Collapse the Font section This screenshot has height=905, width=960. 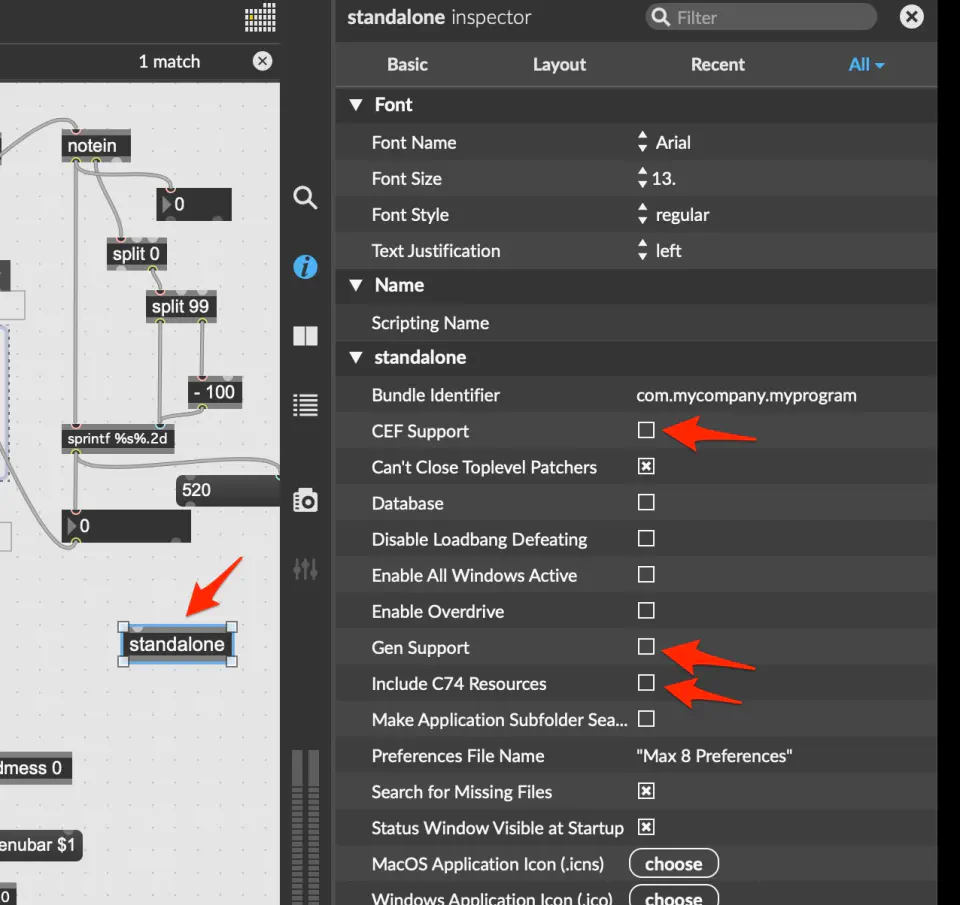pos(354,105)
